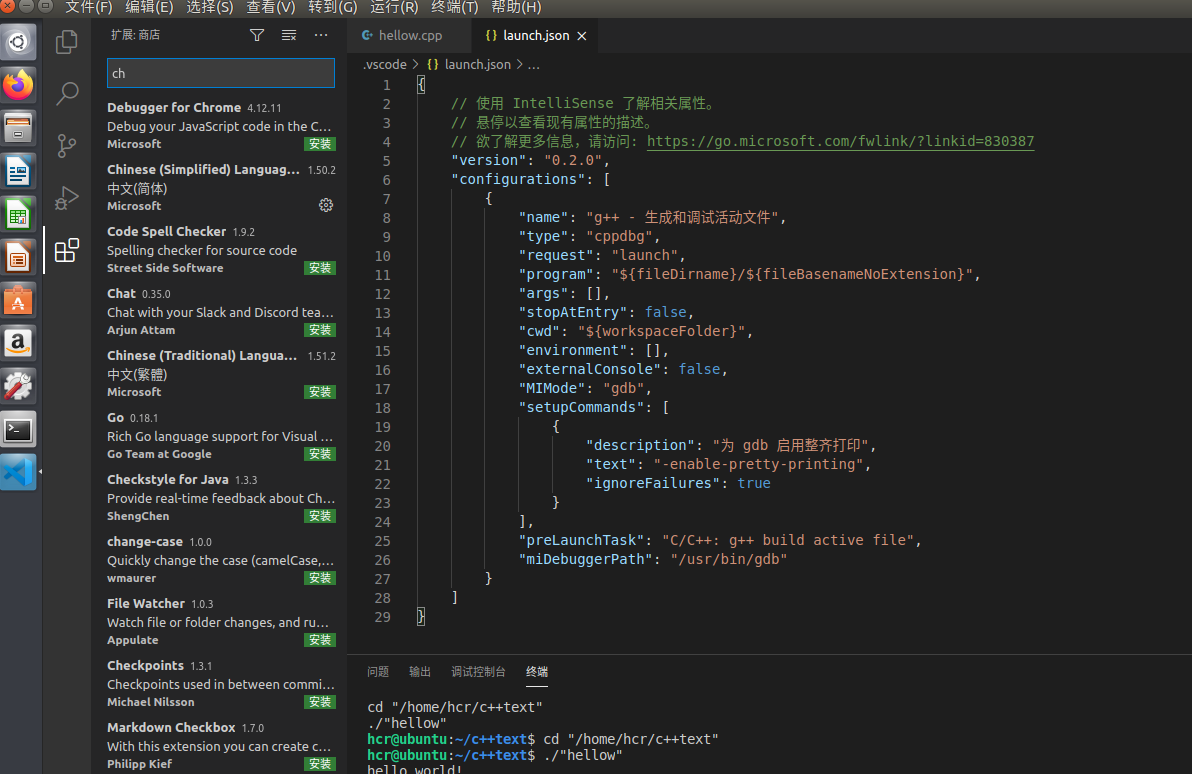Open the go.microsoft.com fwlink URL
This screenshot has height=774, width=1192.
pyautogui.click(x=840, y=141)
